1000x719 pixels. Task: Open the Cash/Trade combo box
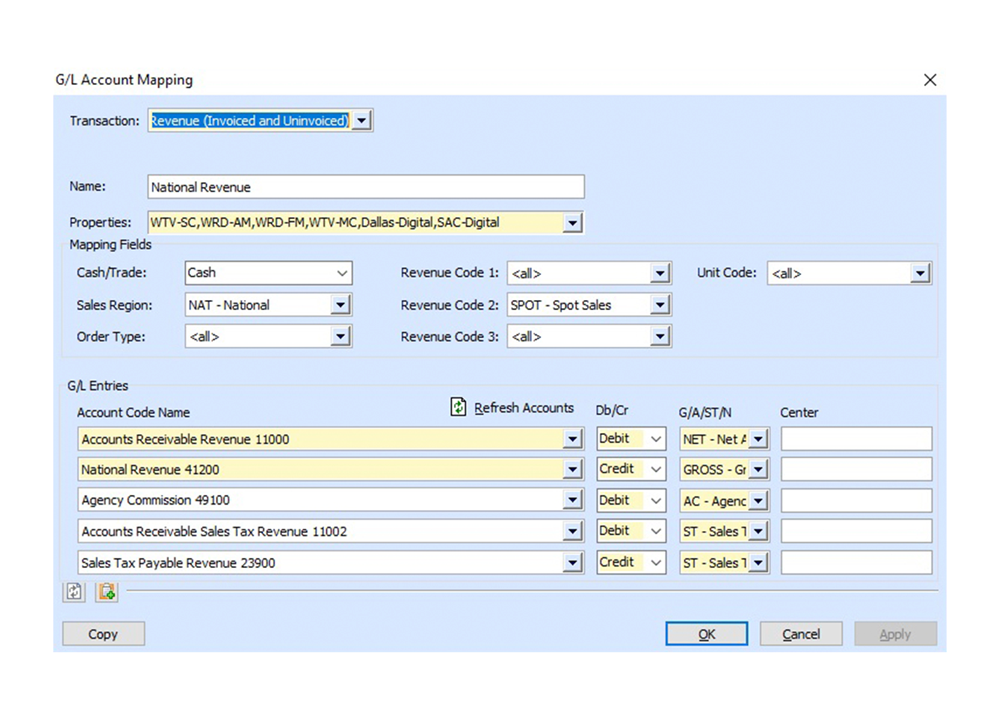pyautogui.click(x=342, y=273)
